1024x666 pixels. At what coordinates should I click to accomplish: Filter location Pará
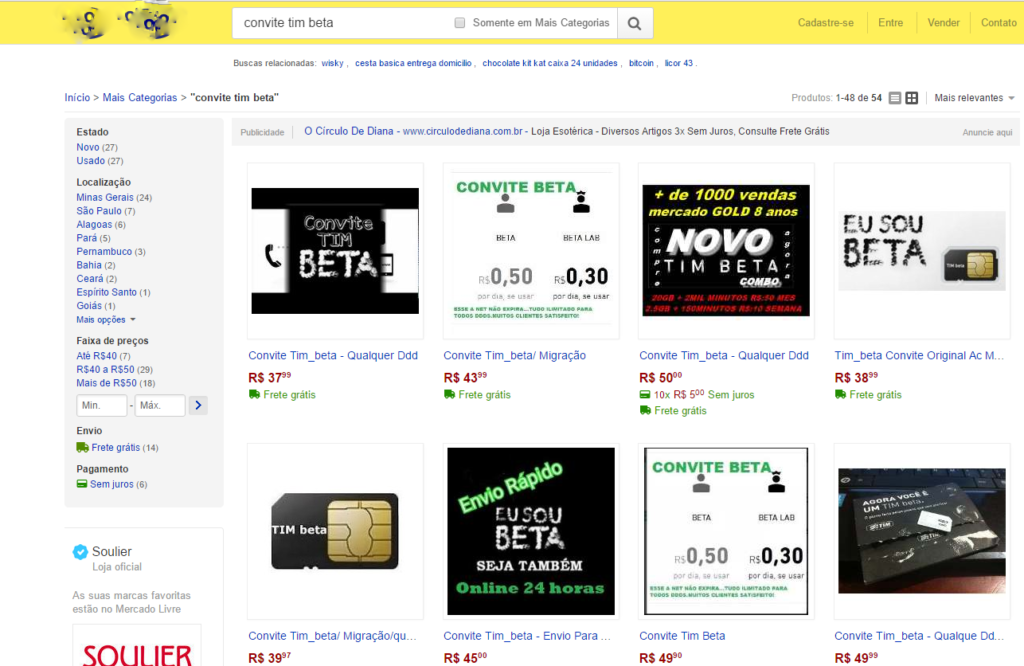[86, 238]
